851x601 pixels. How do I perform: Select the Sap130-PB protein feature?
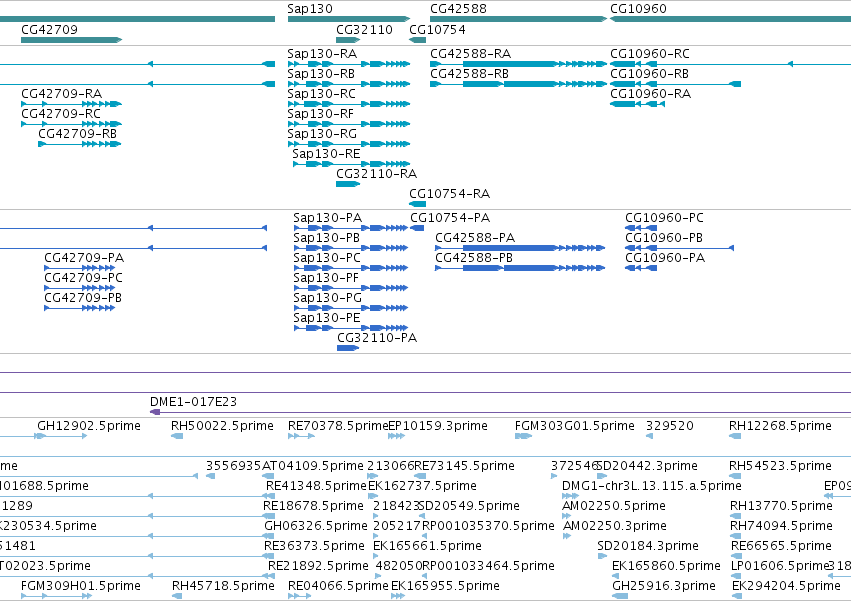351,248
